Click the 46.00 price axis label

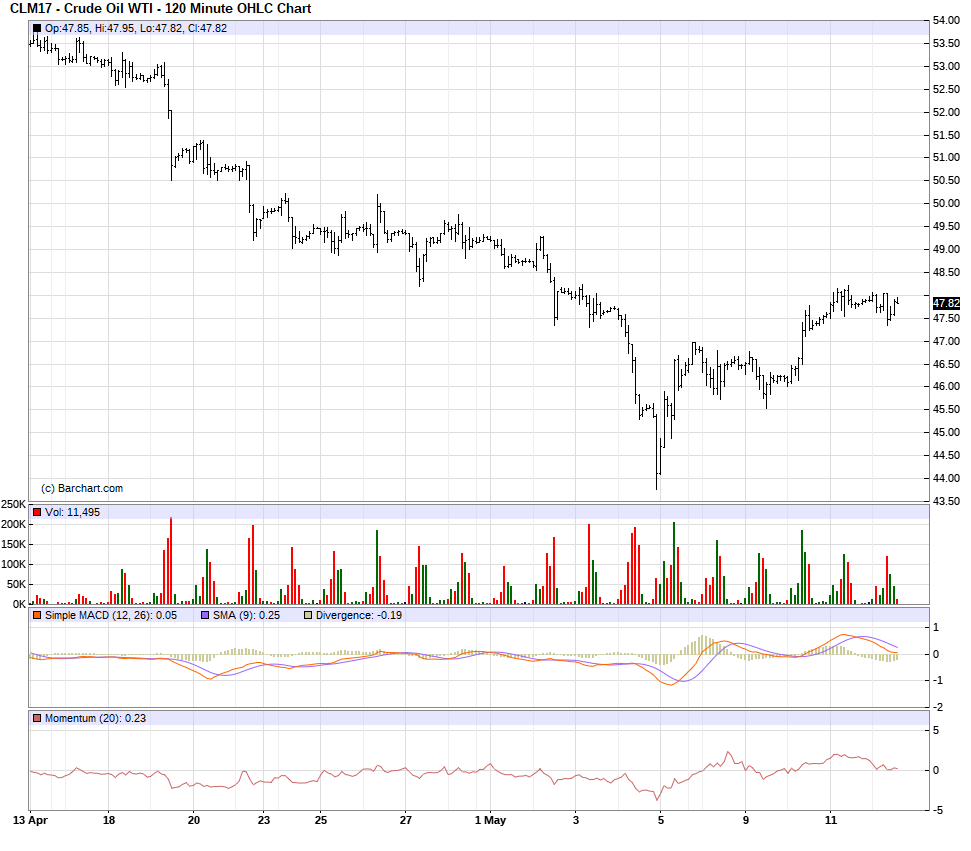pos(946,386)
